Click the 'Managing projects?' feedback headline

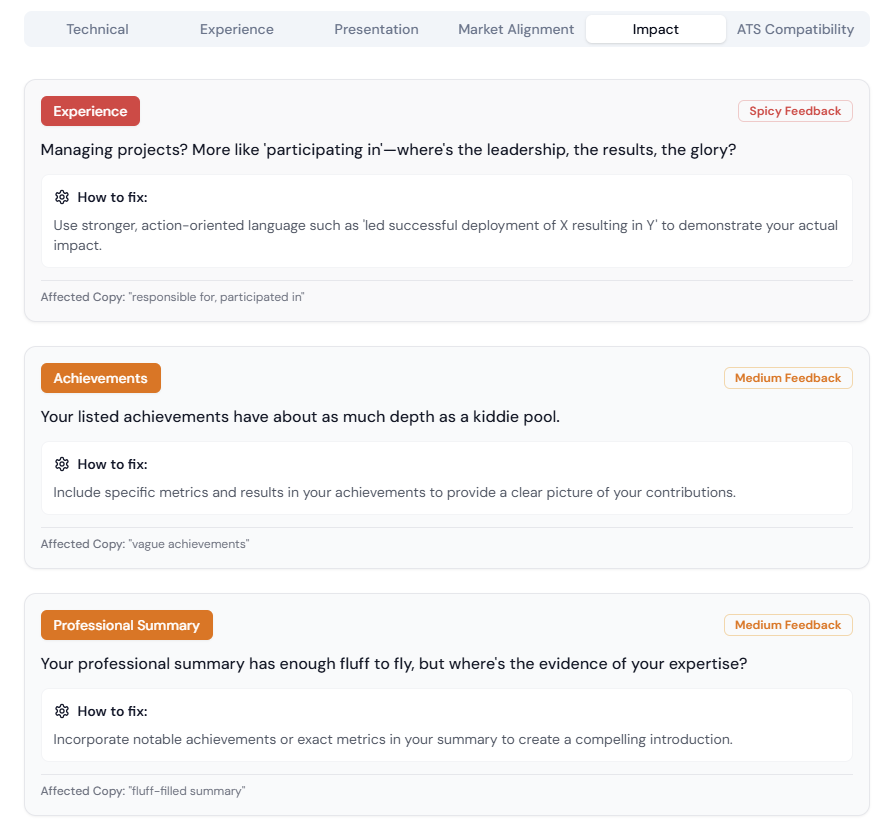tap(388, 150)
